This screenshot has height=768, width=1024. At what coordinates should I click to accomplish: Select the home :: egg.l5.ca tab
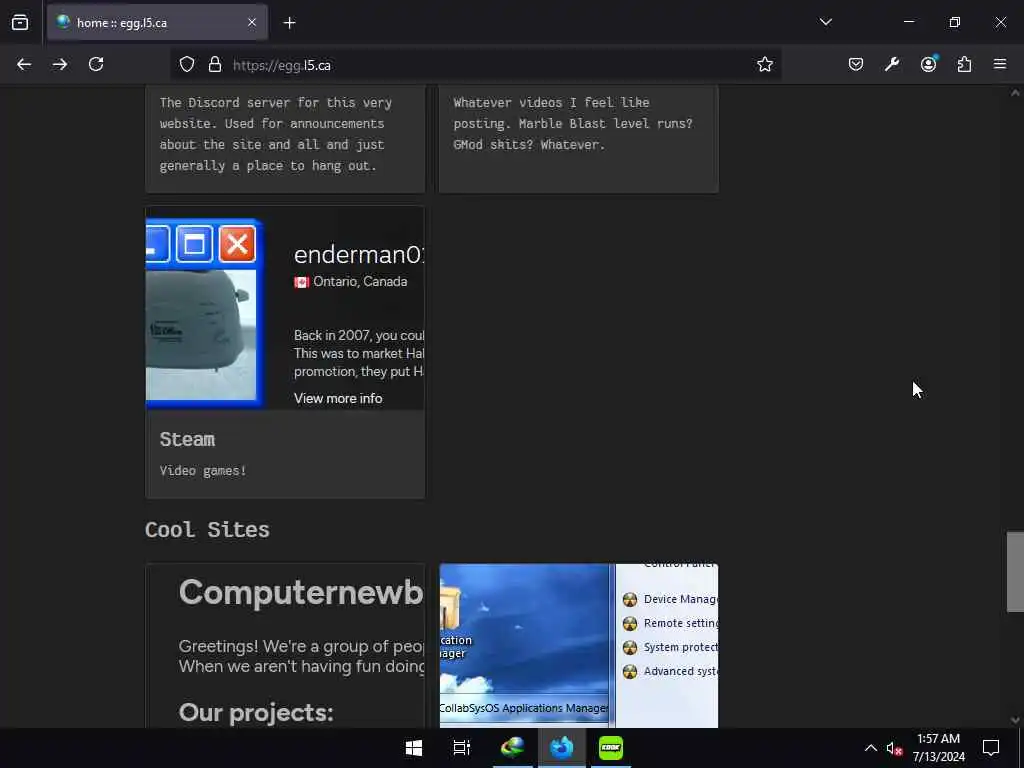click(157, 23)
